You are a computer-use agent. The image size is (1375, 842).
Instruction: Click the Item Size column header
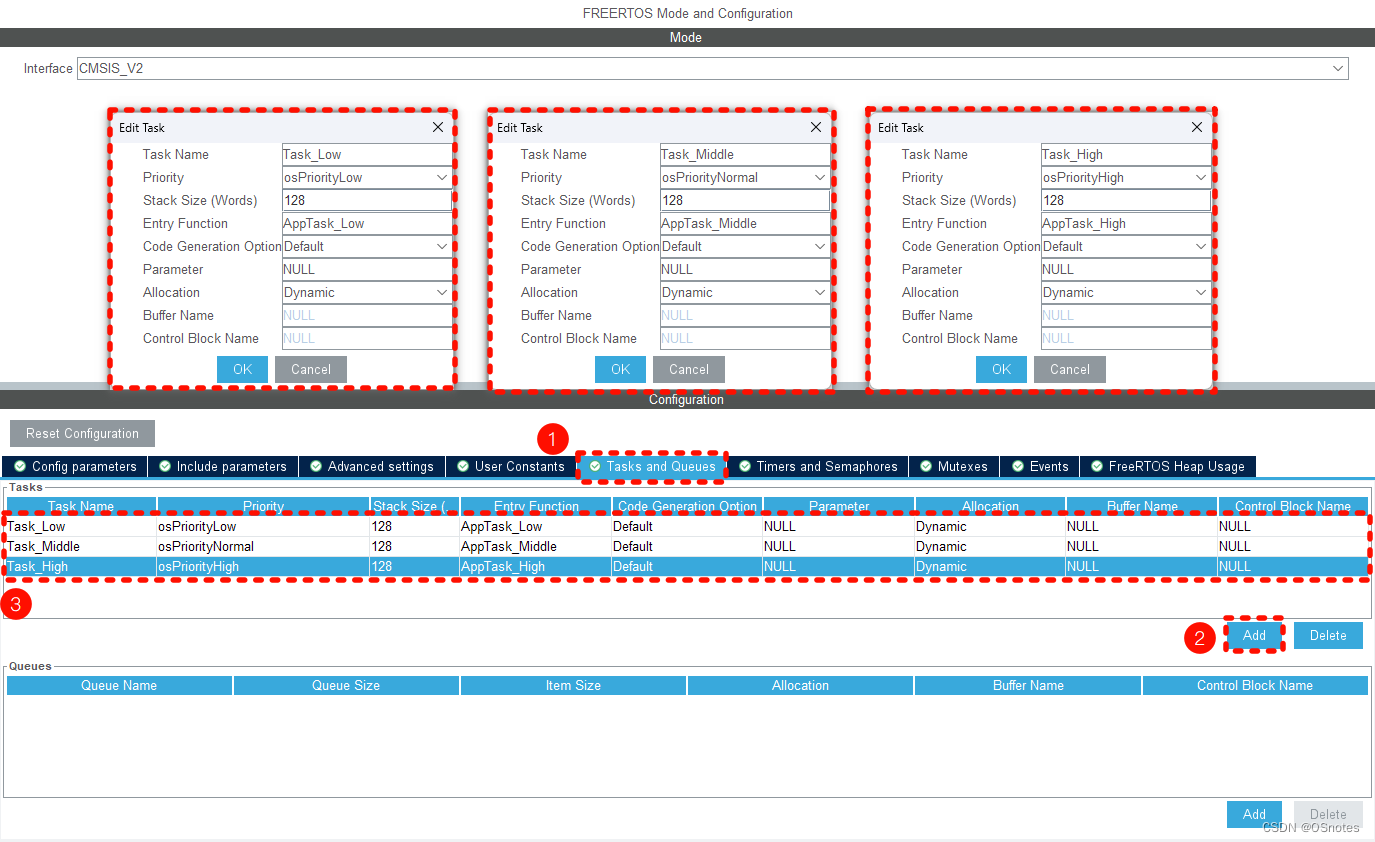(x=573, y=685)
